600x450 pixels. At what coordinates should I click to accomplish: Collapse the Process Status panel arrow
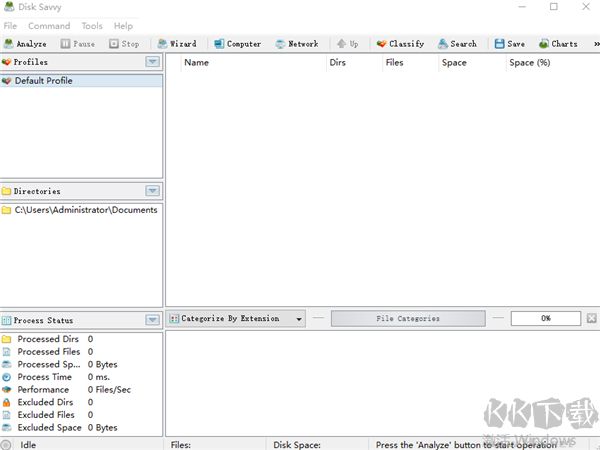coord(152,320)
